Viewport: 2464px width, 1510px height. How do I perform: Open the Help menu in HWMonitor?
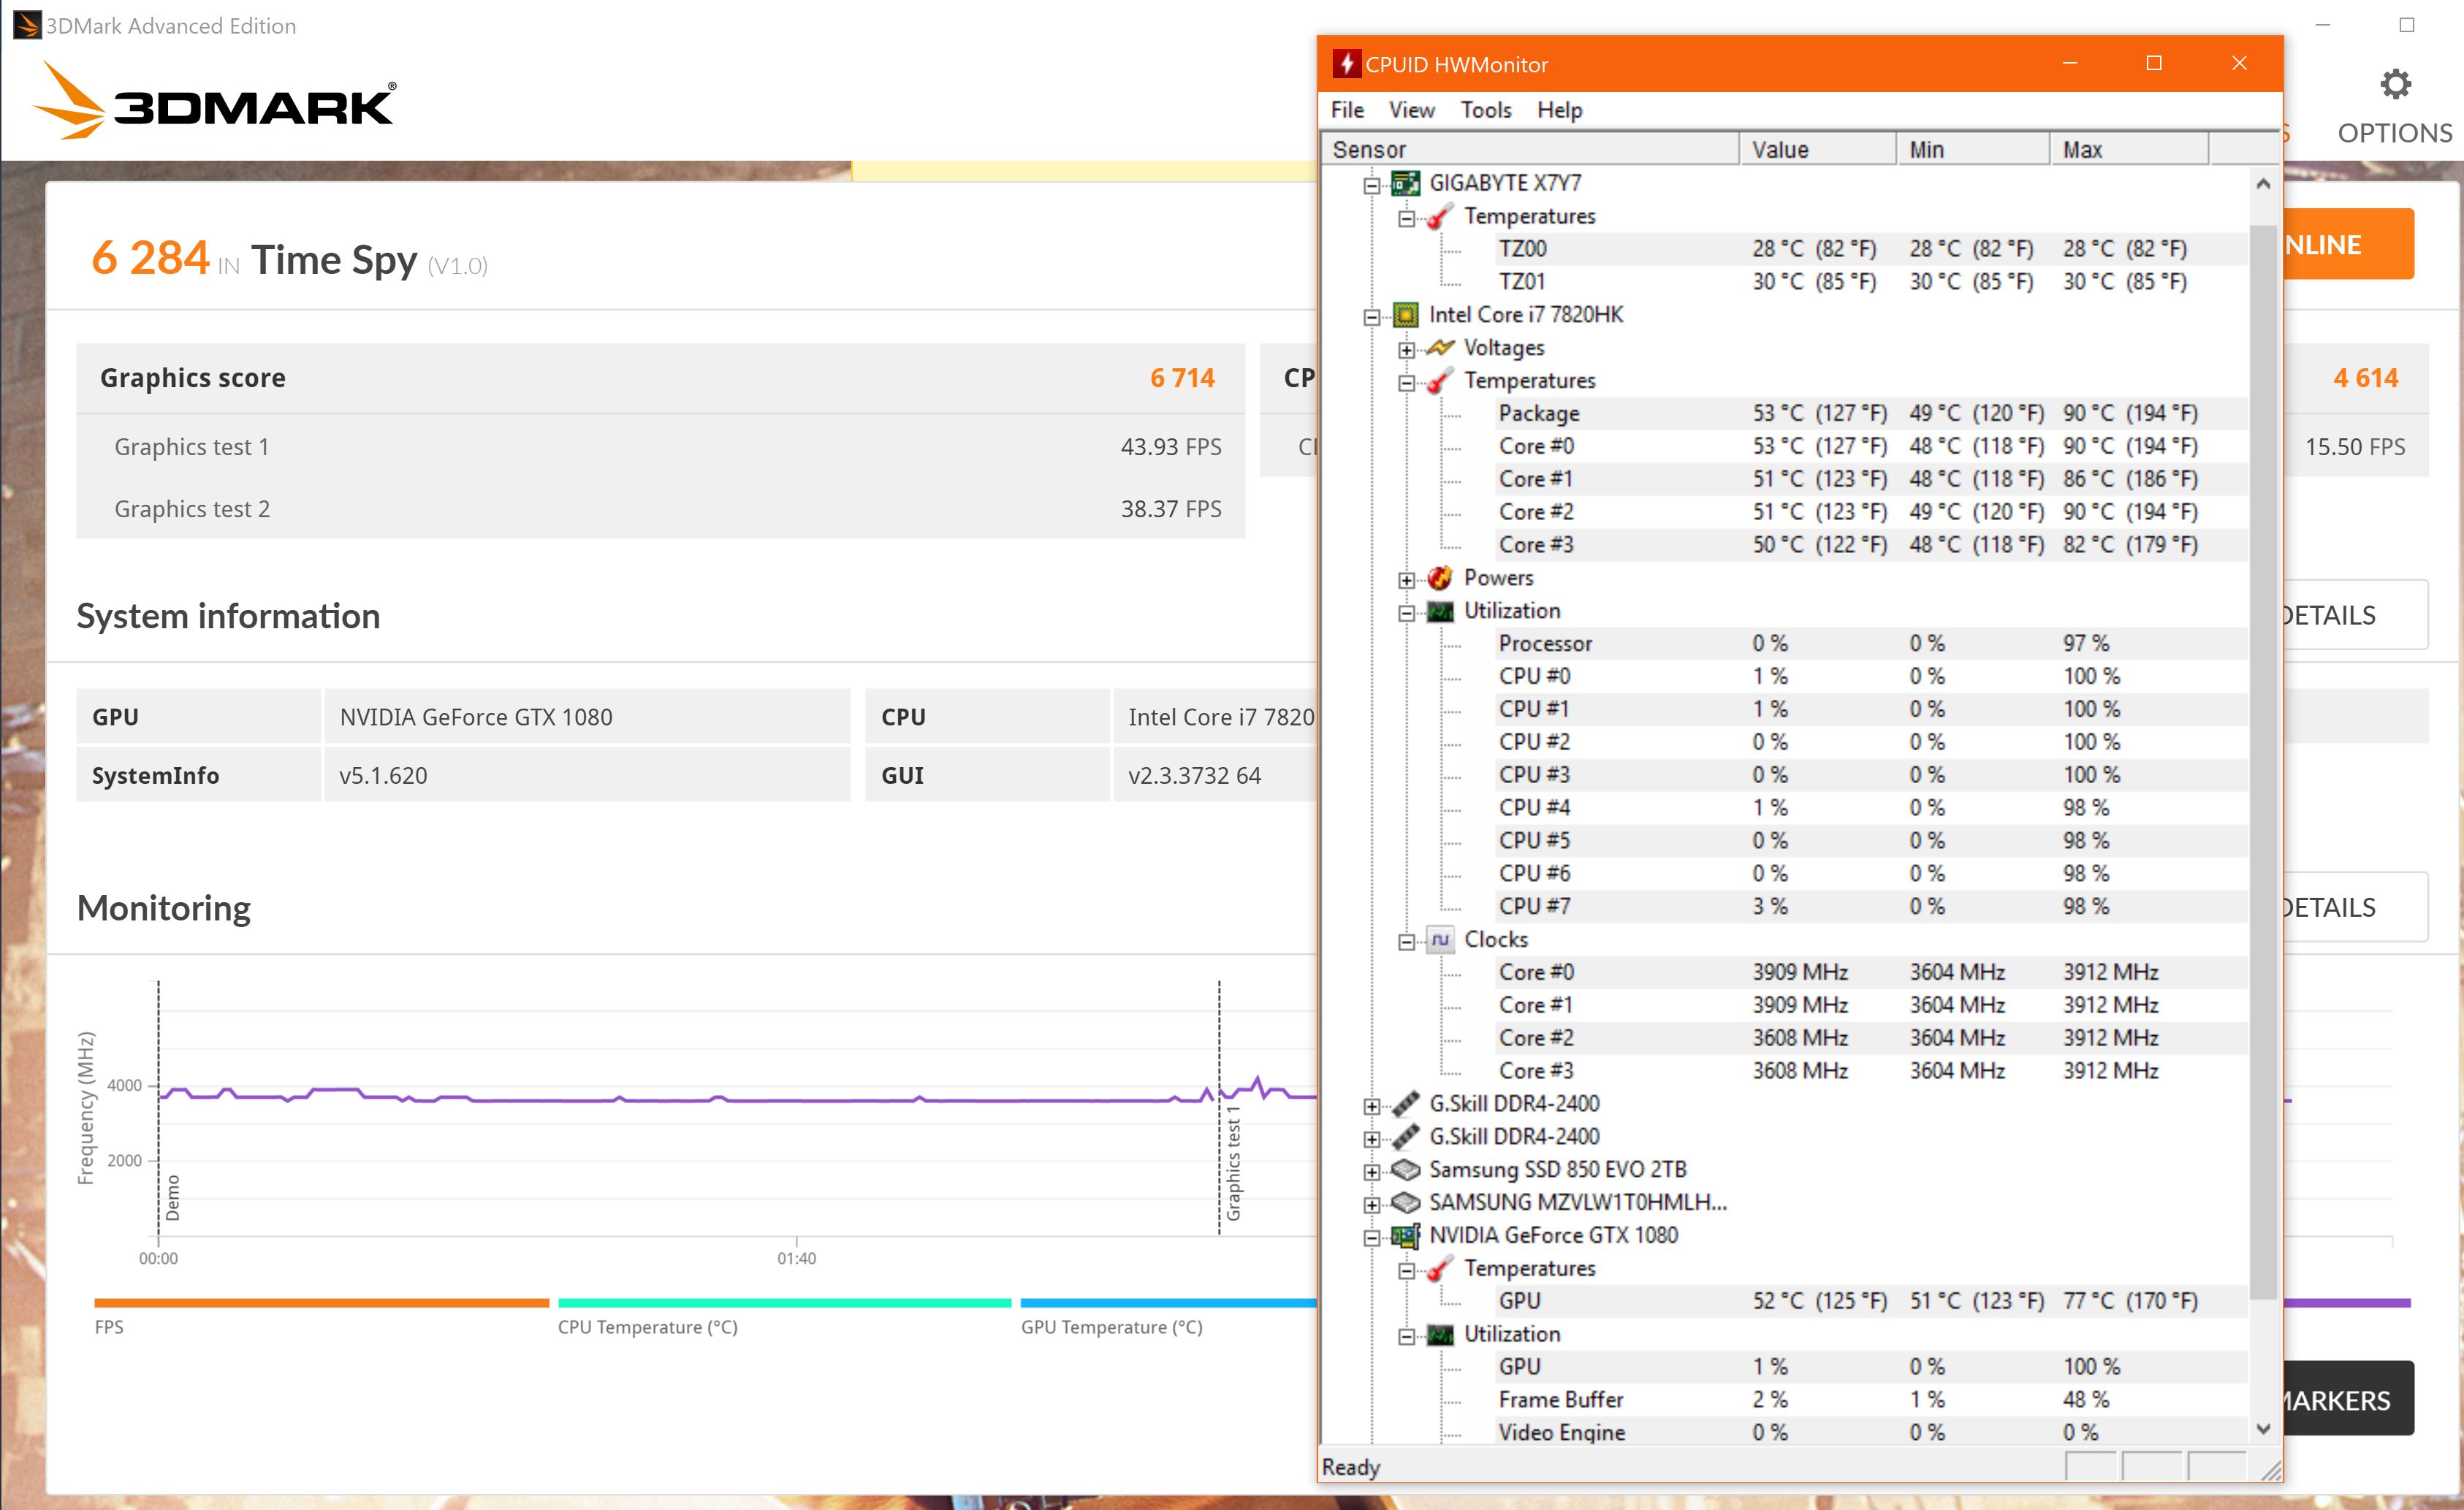[x=1559, y=110]
